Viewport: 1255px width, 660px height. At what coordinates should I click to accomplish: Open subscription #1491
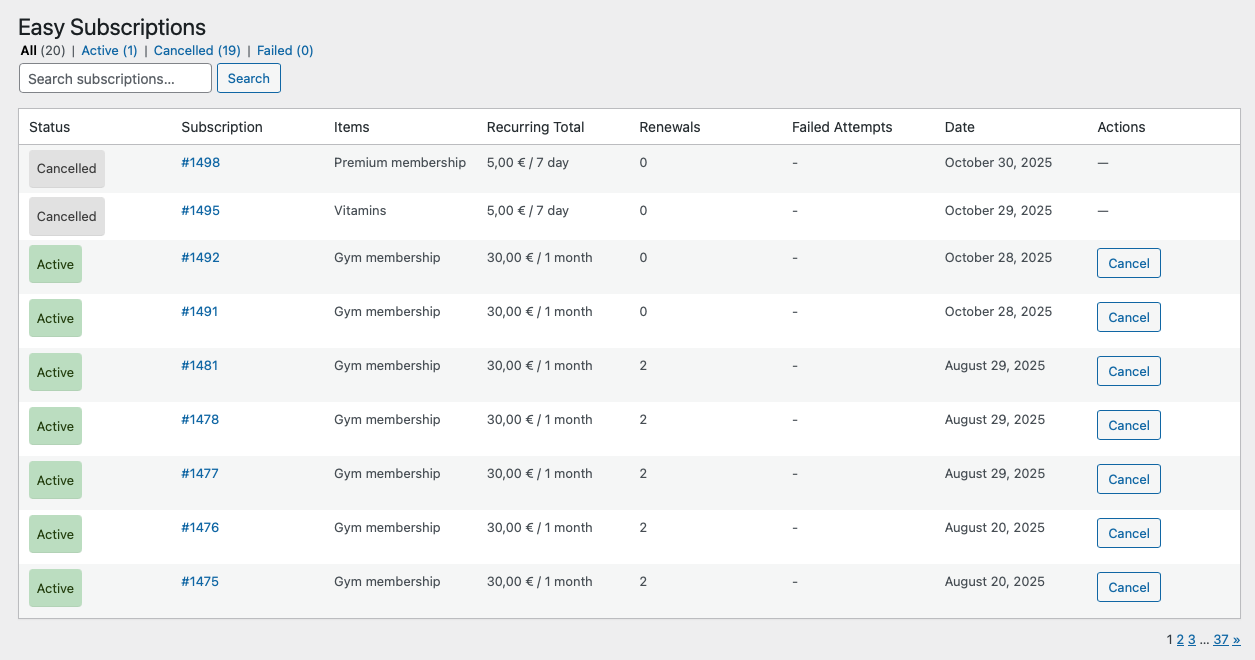[x=200, y=311]
